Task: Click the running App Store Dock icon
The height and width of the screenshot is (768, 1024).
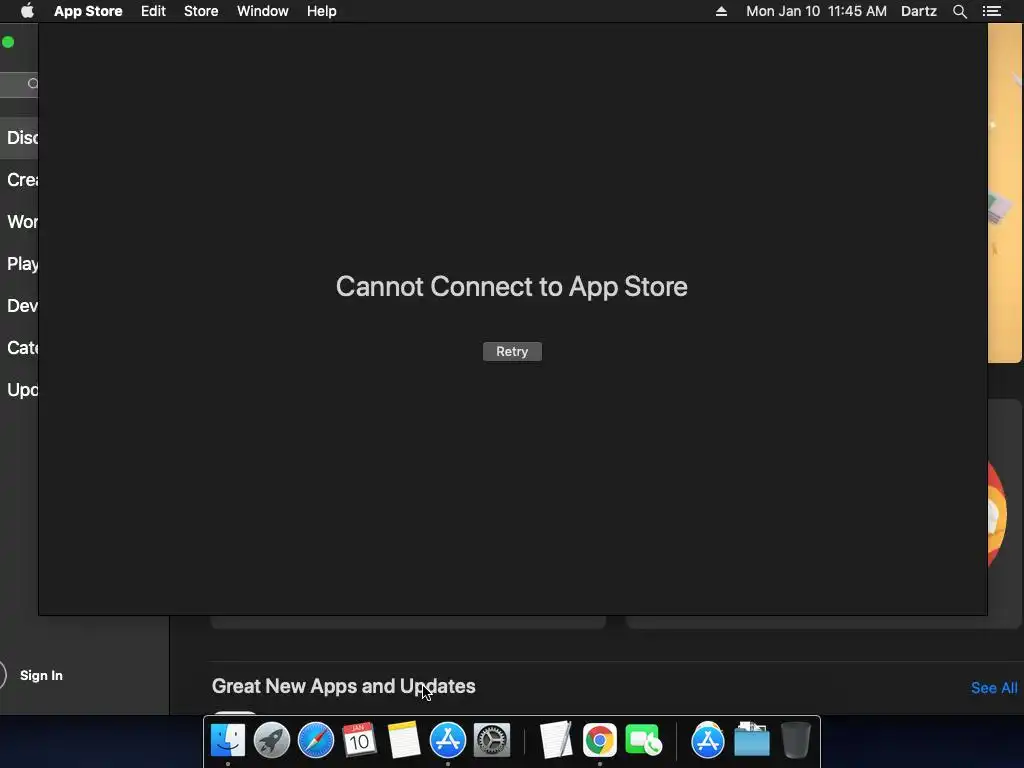Action: [448, 741]
